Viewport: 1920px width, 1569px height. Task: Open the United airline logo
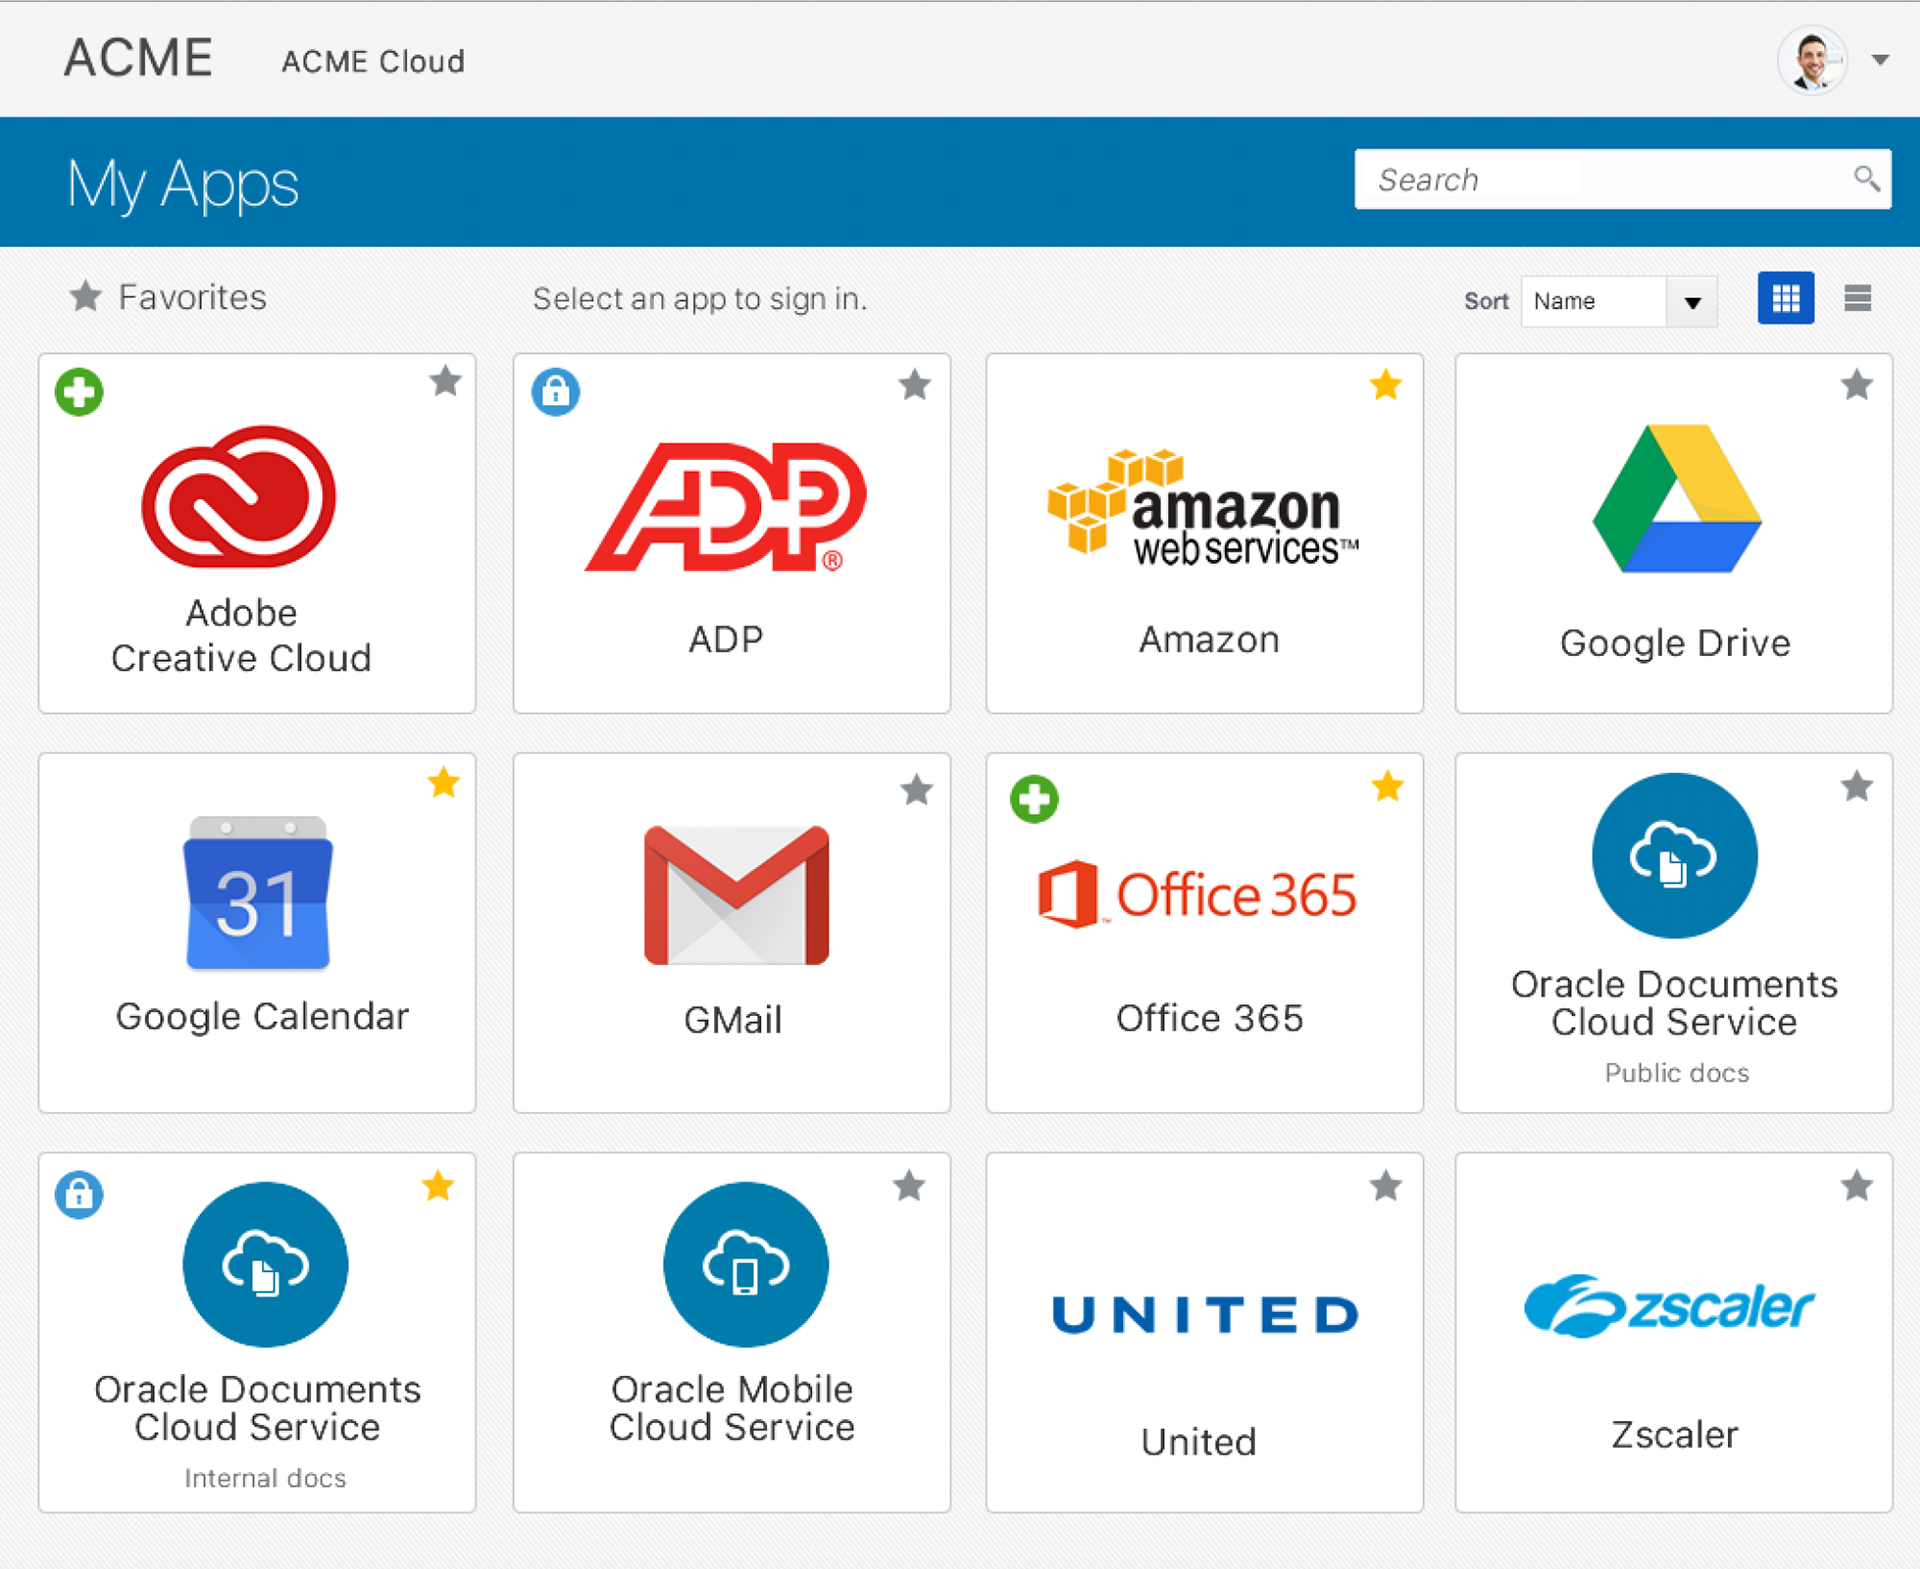1205,1314
